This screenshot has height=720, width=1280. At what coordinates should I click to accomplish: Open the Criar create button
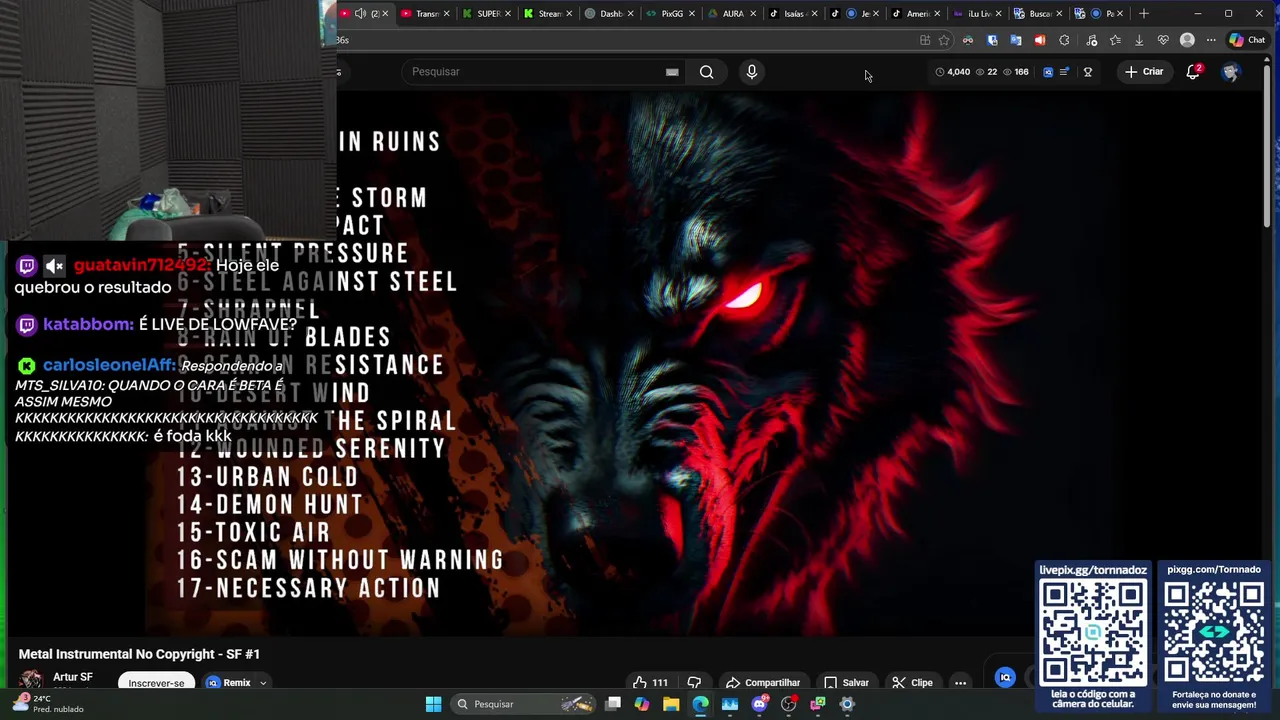[x=1144, y=72]
